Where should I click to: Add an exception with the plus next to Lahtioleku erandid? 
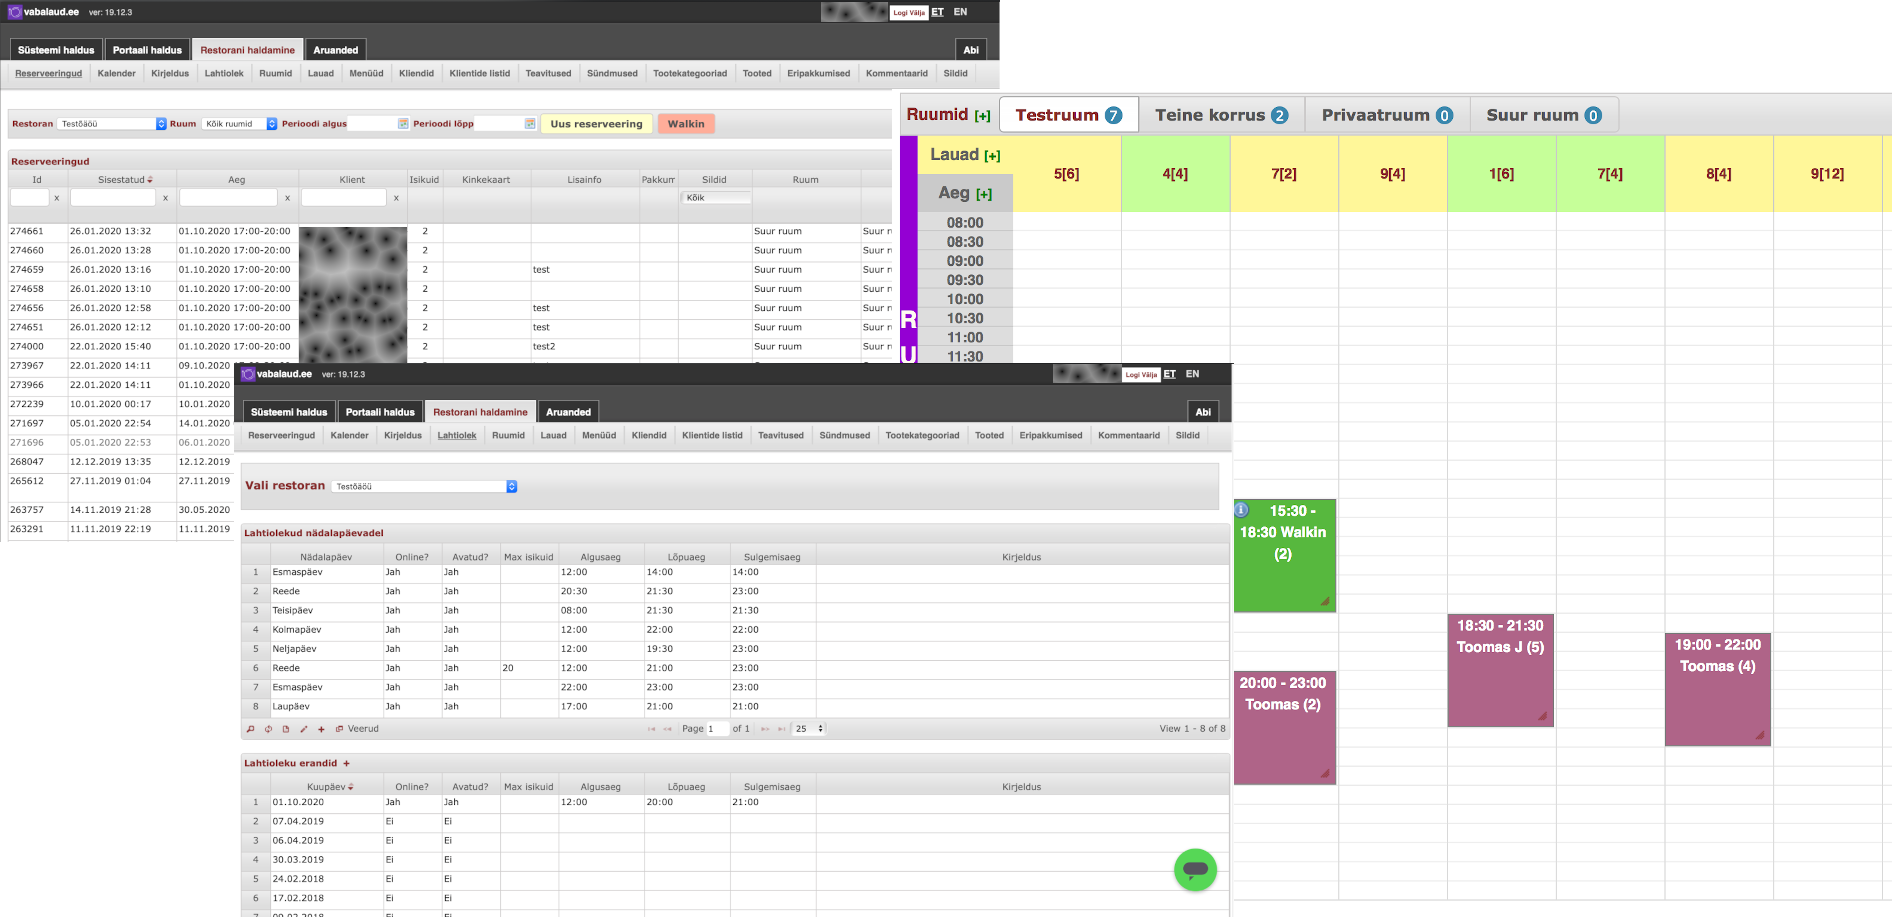pos(347,763)
